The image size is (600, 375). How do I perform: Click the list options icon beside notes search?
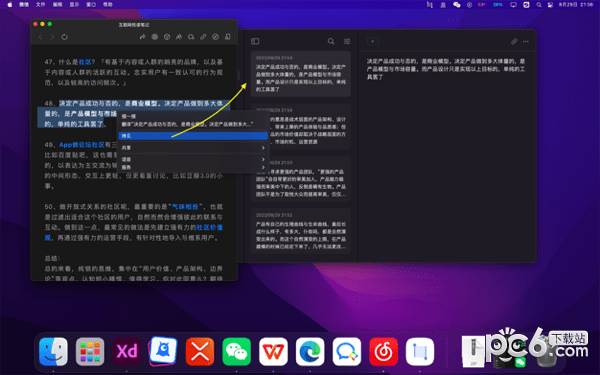click(347, 41)
